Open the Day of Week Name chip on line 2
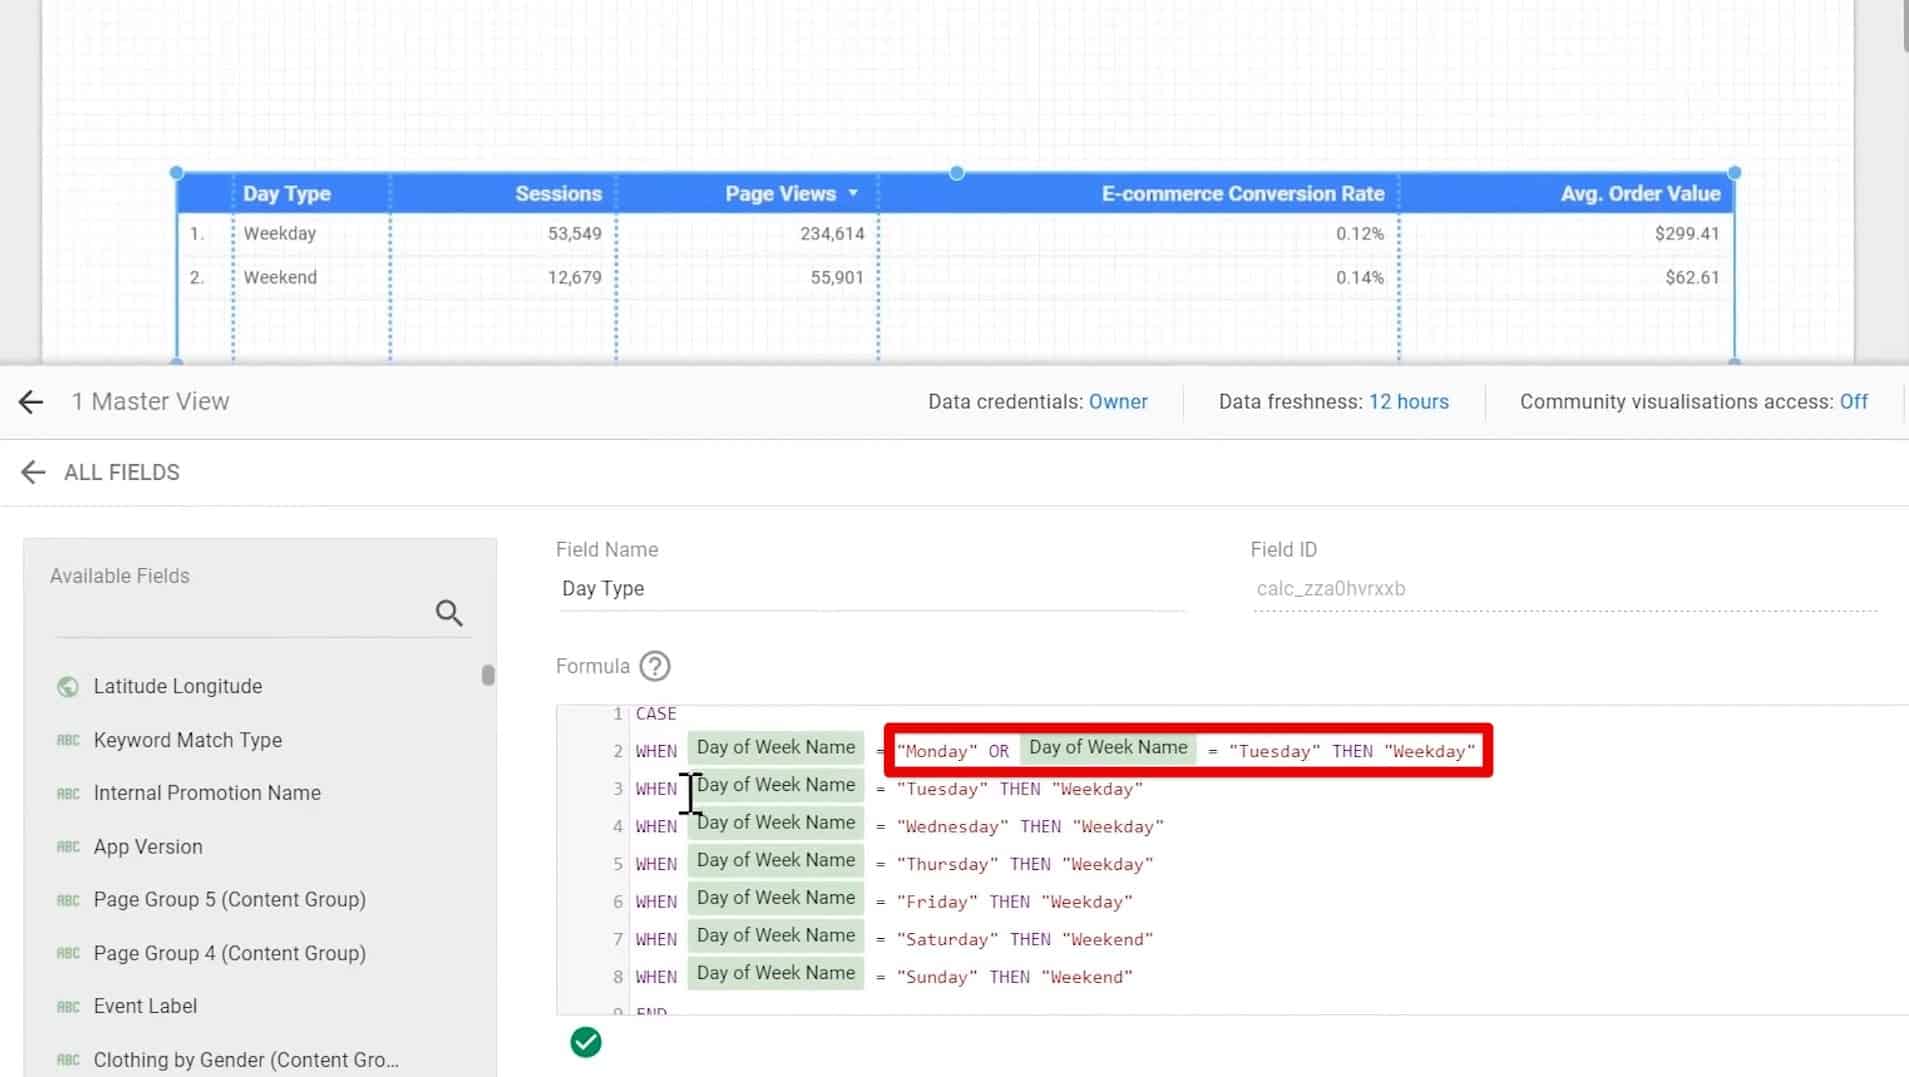Viewport: 1909px width, 1077px height. [775, 747]
